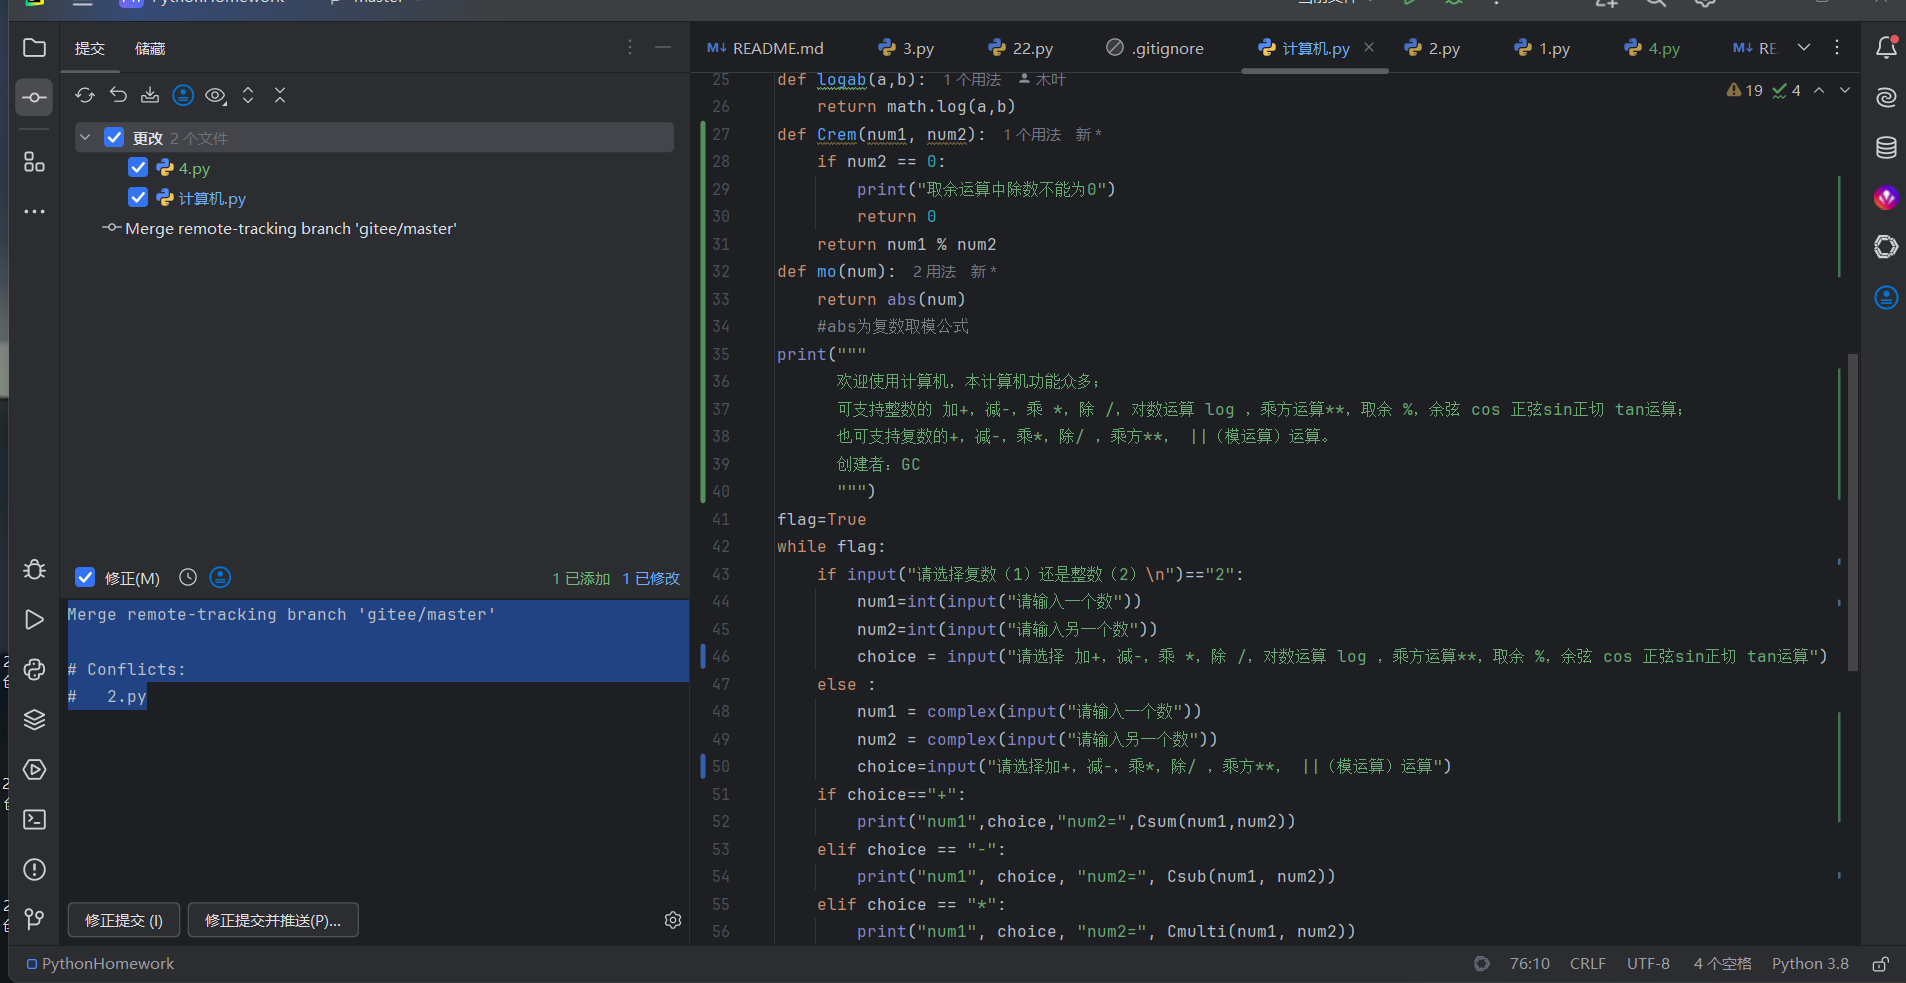The image size is (1906, 983).
Task: Click the 修正提交并推送(P)... button
Action: point(273,920)
